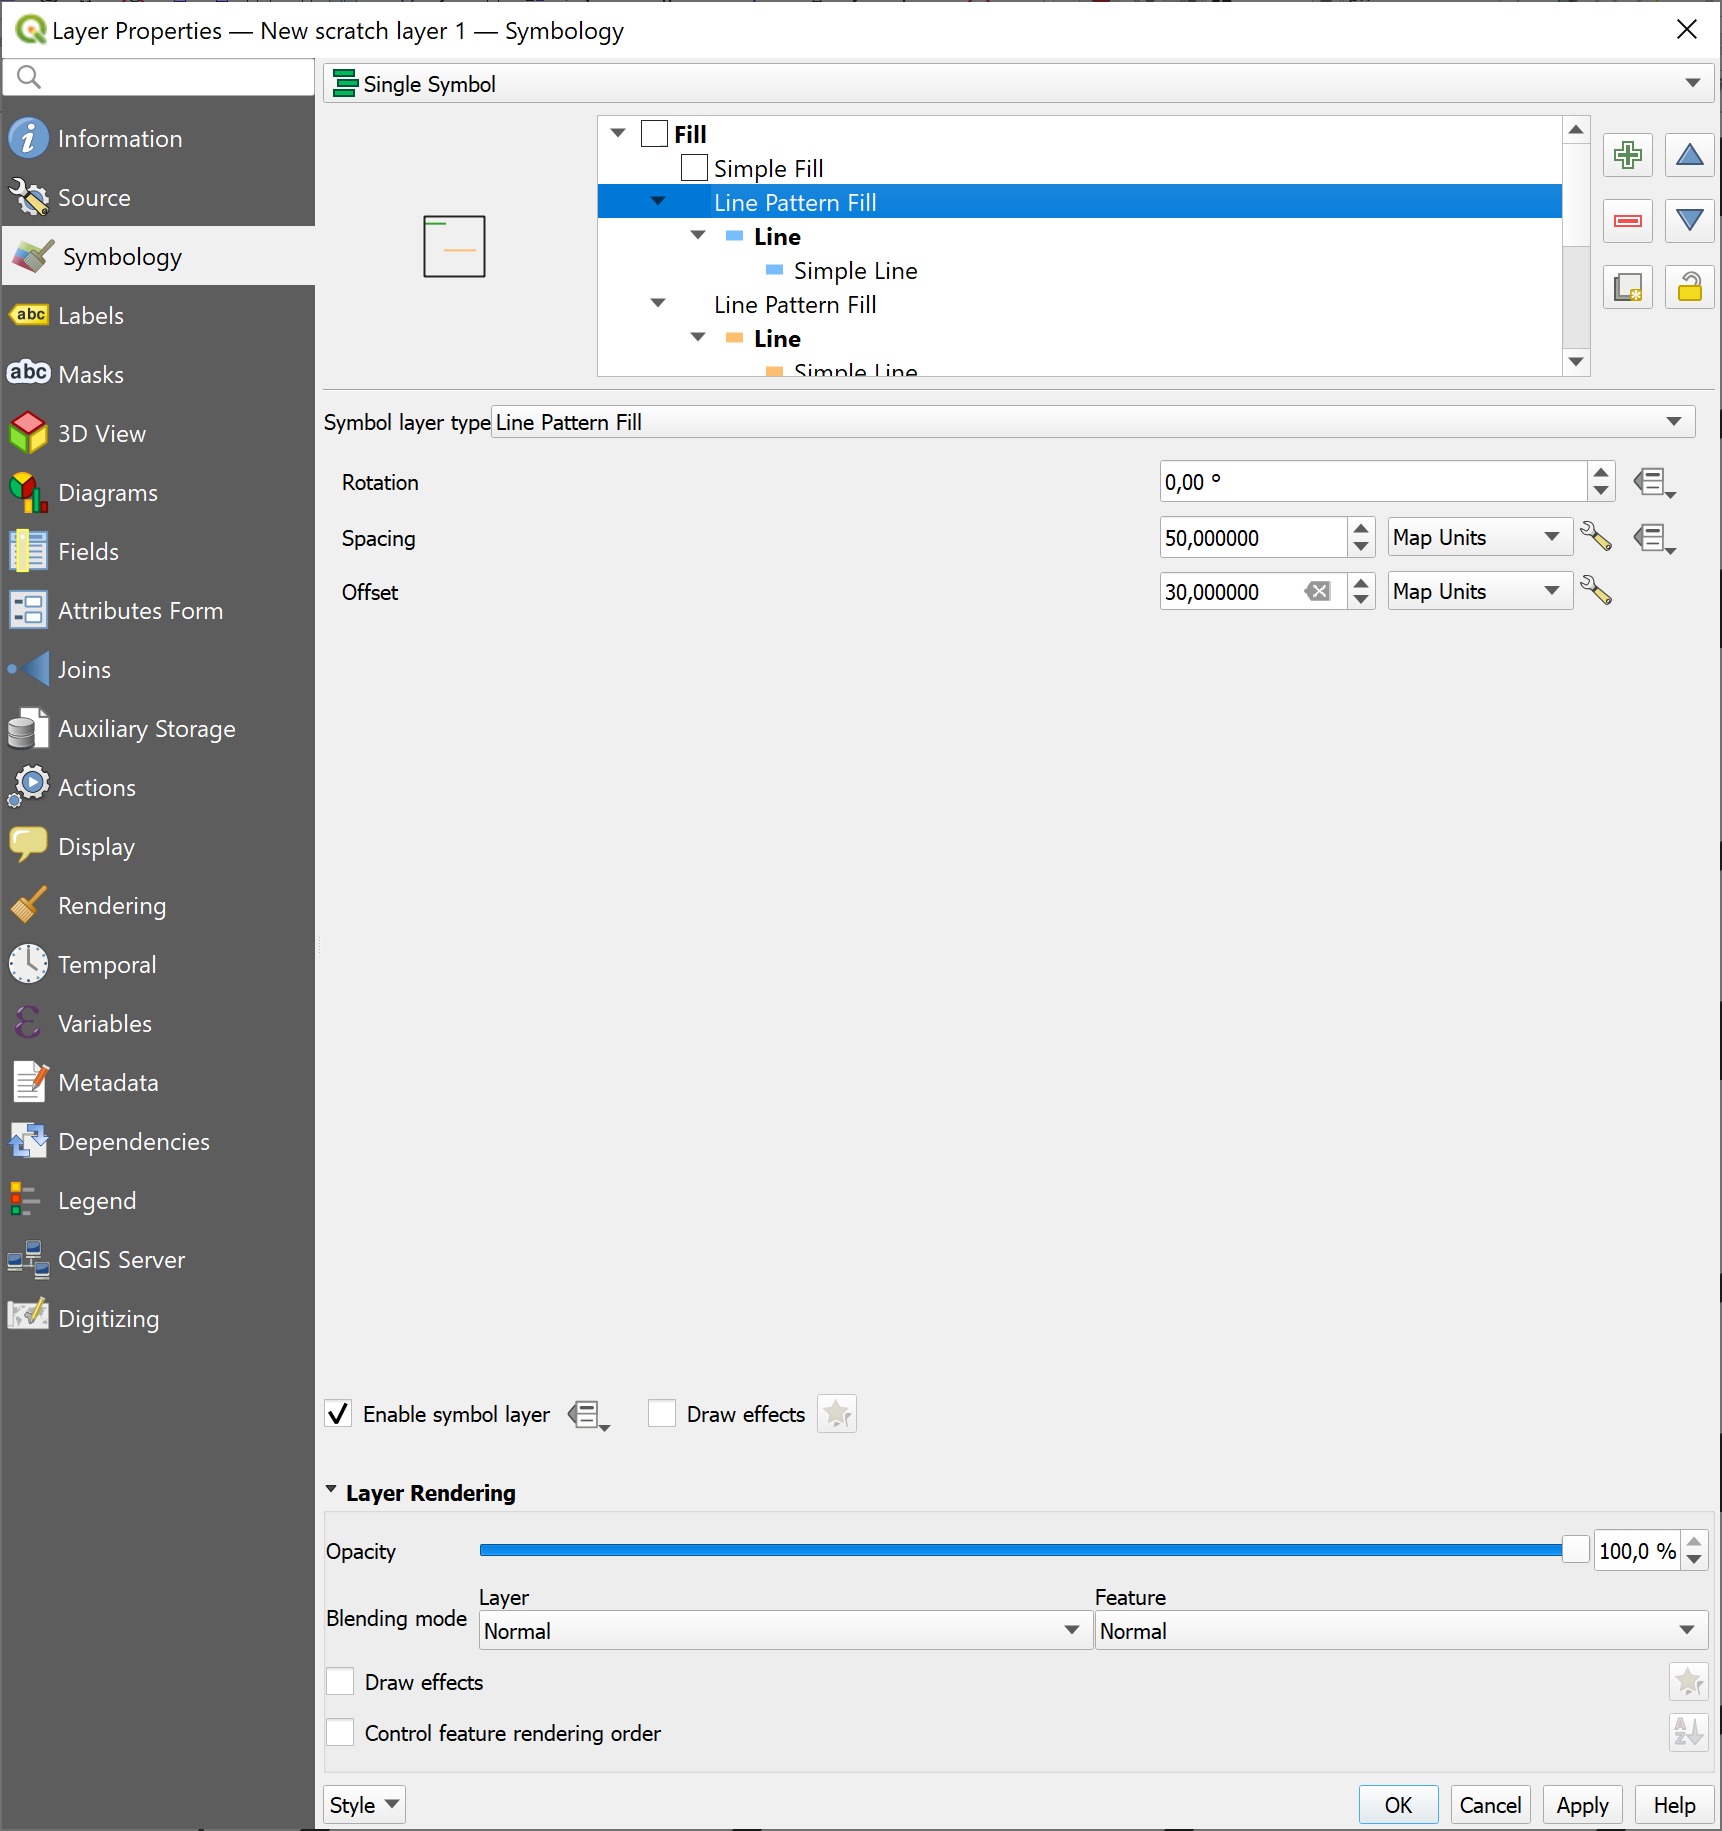Viewport: 1722px width, 1831px height.
Task: Collapse the selected Line Pattern Fill node
Action: tap(658, 201)
